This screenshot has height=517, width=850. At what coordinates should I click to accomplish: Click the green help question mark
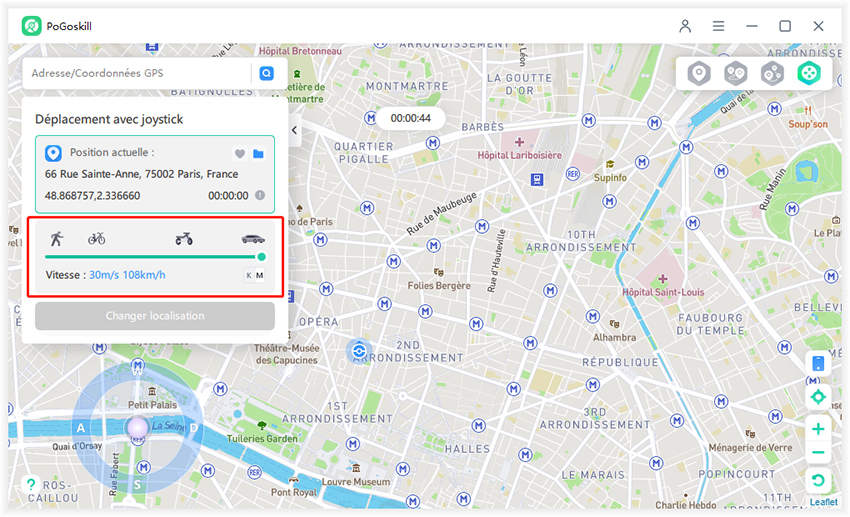click(31, 484)
